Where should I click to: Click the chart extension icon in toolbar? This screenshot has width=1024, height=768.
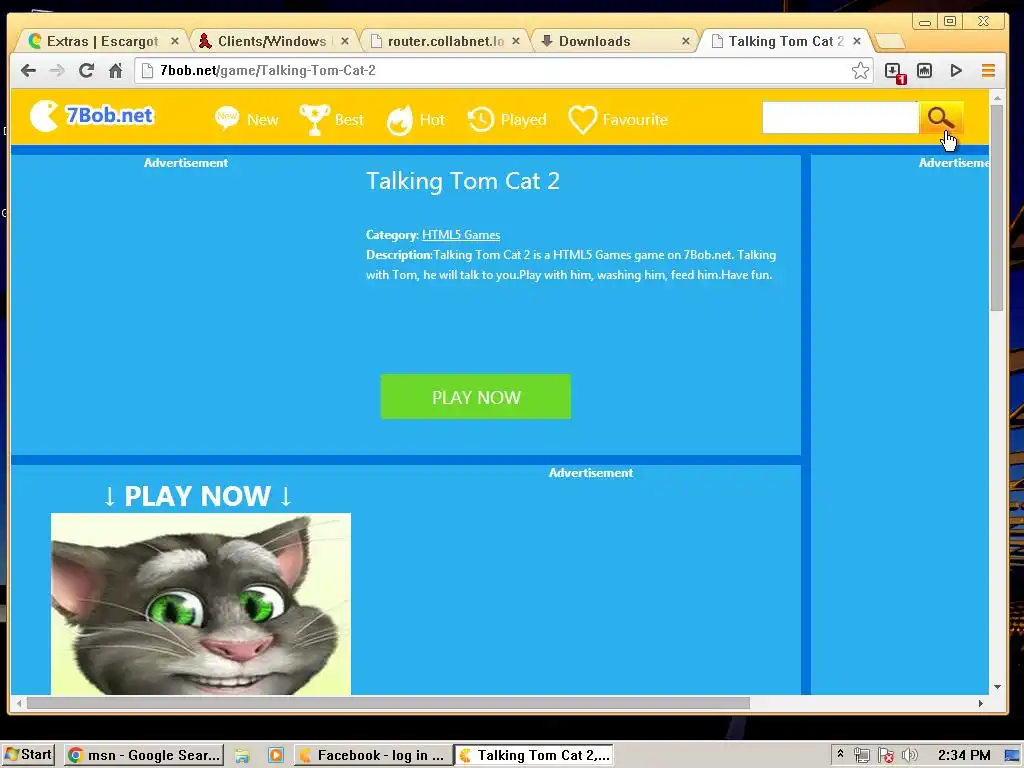point(924,71)
